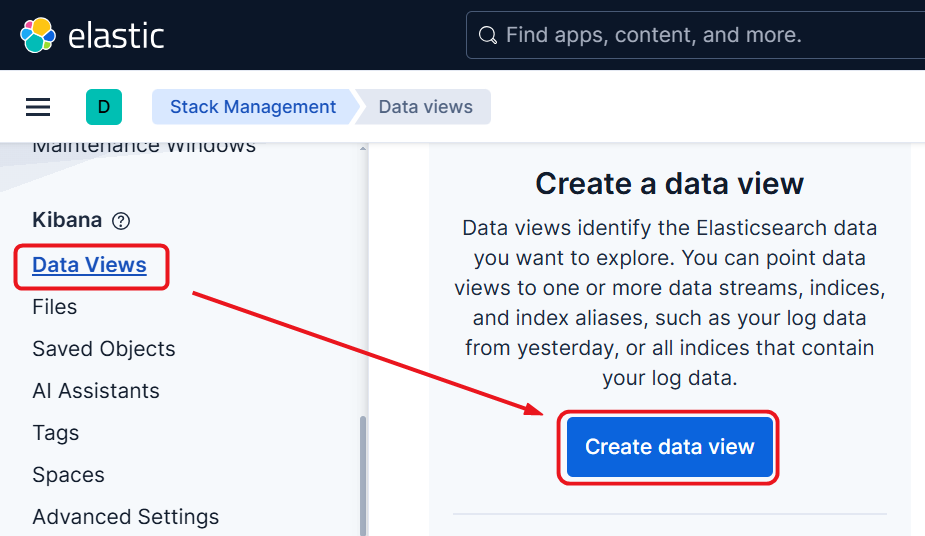Open Files in the Kibana section
Viewport: 925px width, 536px height.
54,307
